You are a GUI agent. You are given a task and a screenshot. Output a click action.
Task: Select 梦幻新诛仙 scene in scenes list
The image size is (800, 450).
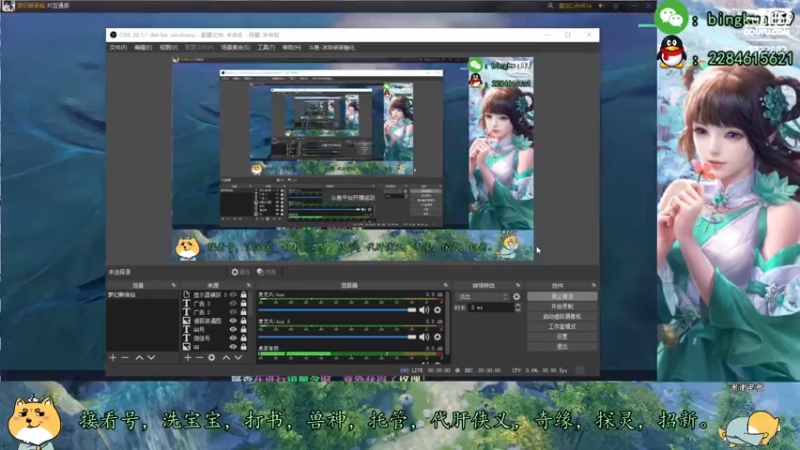(143, 294)
